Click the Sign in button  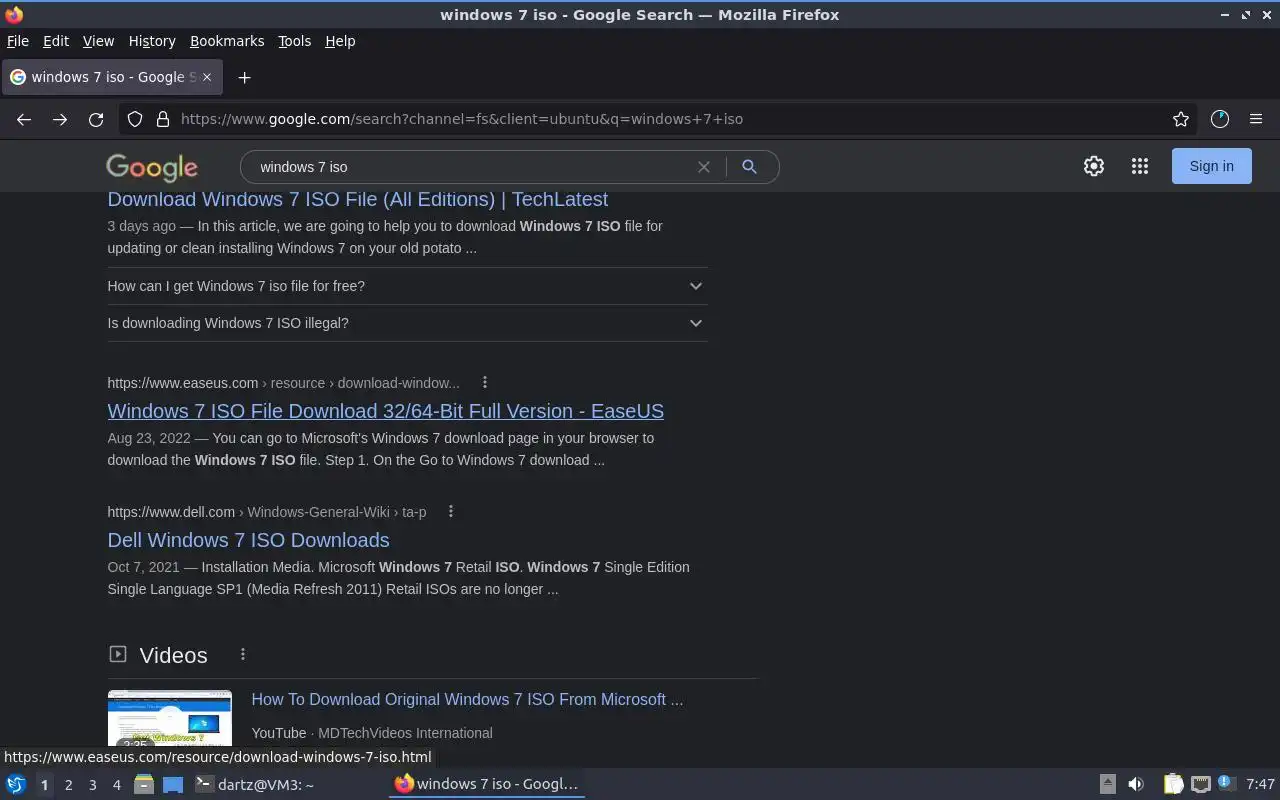(1211, 166)
